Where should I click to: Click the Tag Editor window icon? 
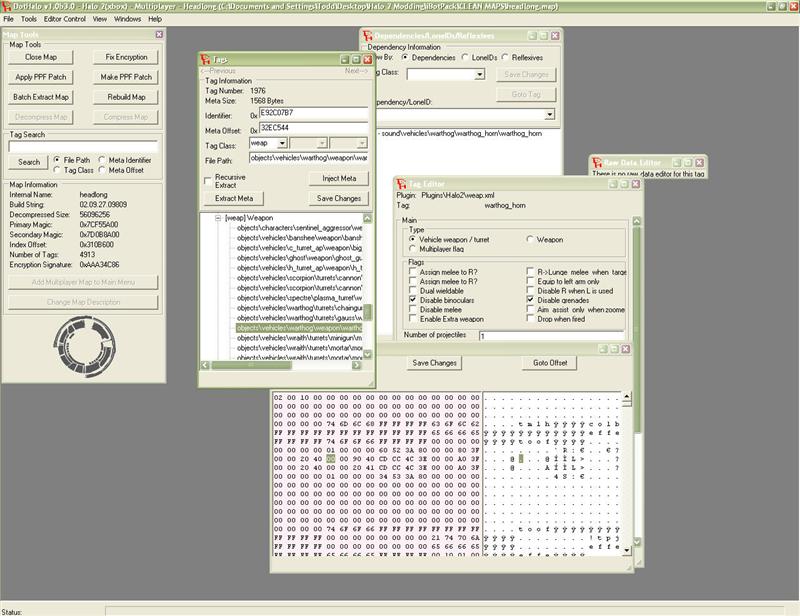[x=402, y=184]
